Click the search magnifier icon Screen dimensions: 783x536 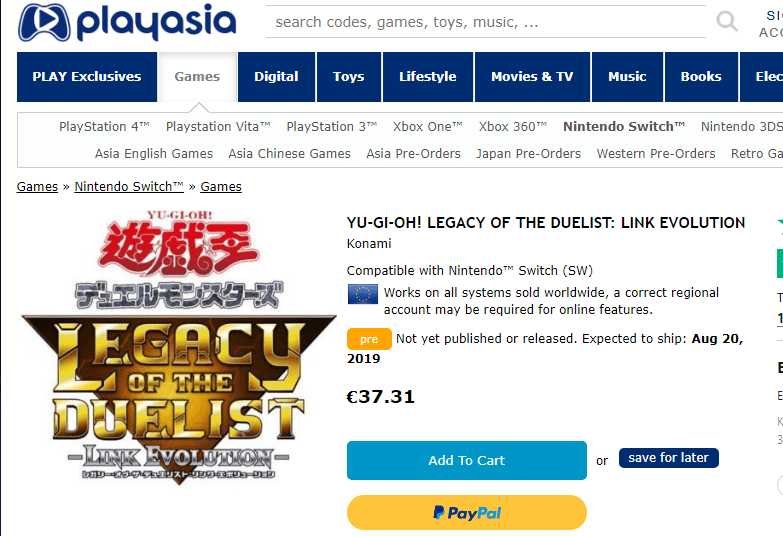point(727,21)
